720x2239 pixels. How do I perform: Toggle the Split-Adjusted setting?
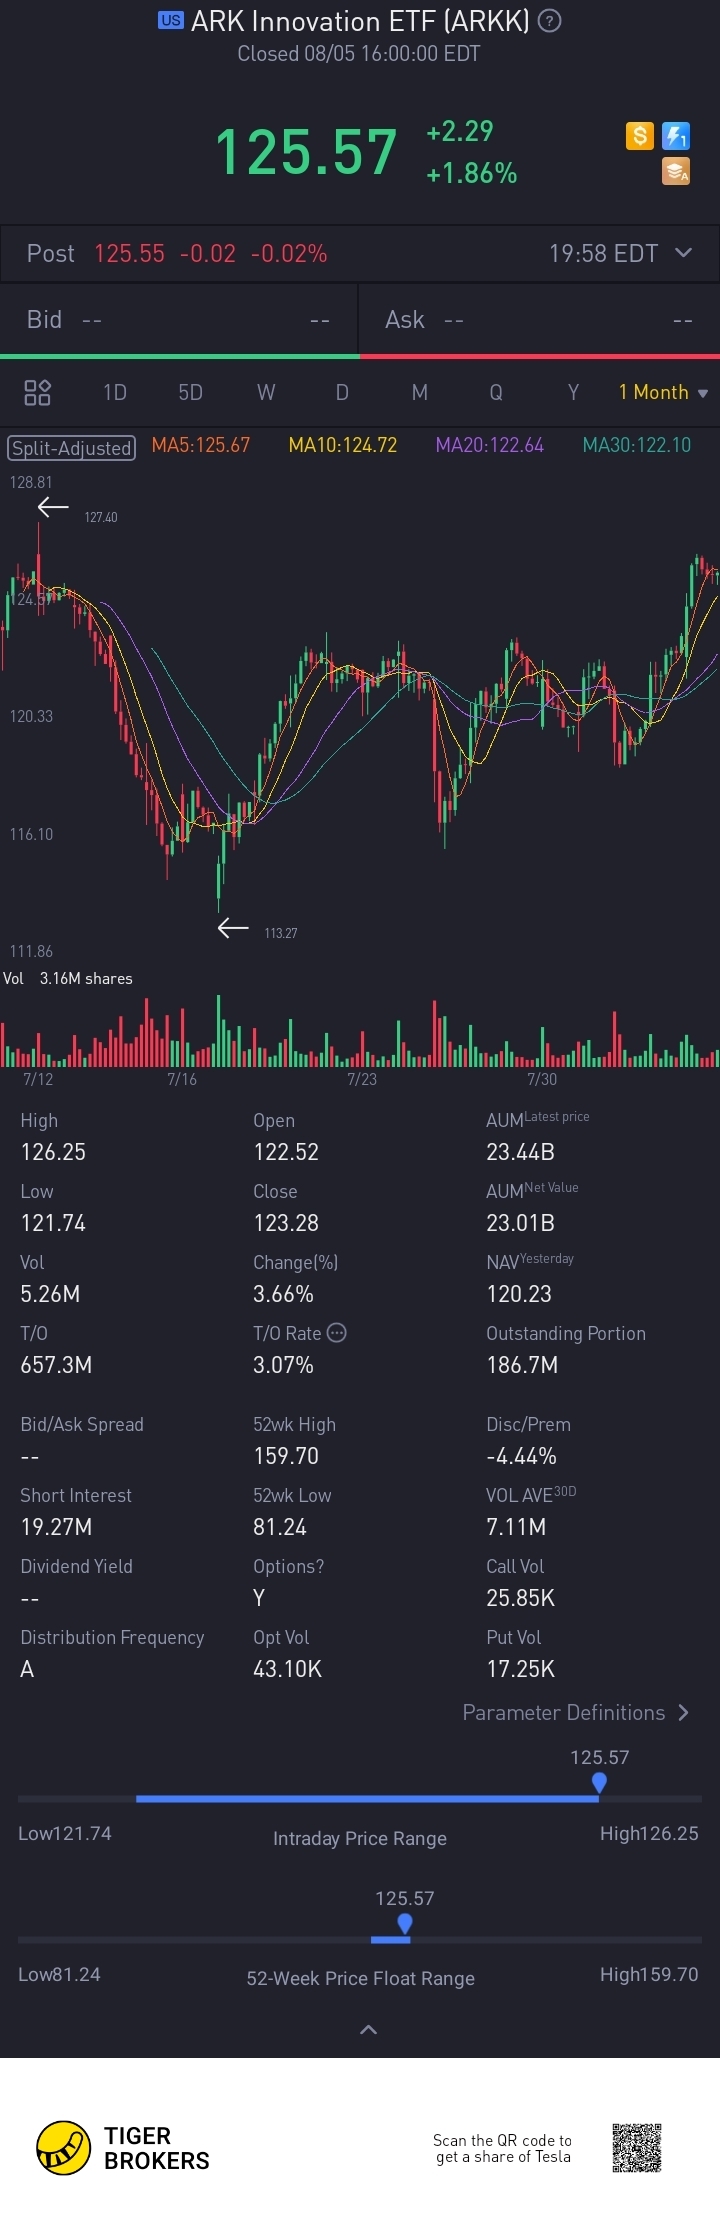coord(72,448)
